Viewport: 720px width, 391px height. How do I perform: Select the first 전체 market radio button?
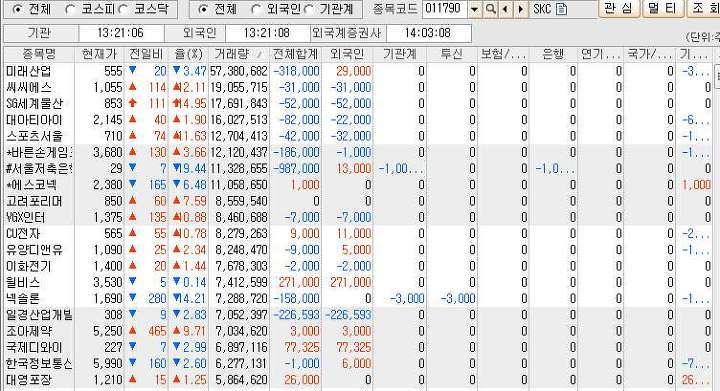click(x=17, y=9)
